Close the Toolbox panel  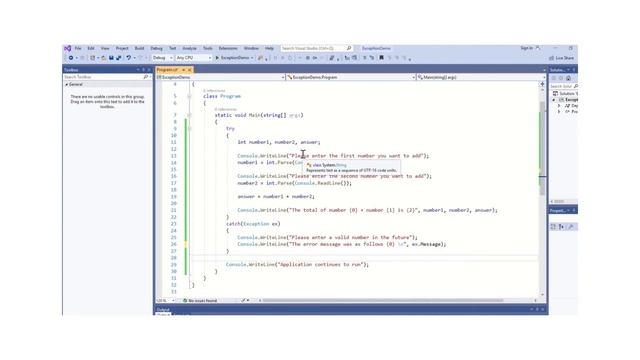(x=149, y=70)
